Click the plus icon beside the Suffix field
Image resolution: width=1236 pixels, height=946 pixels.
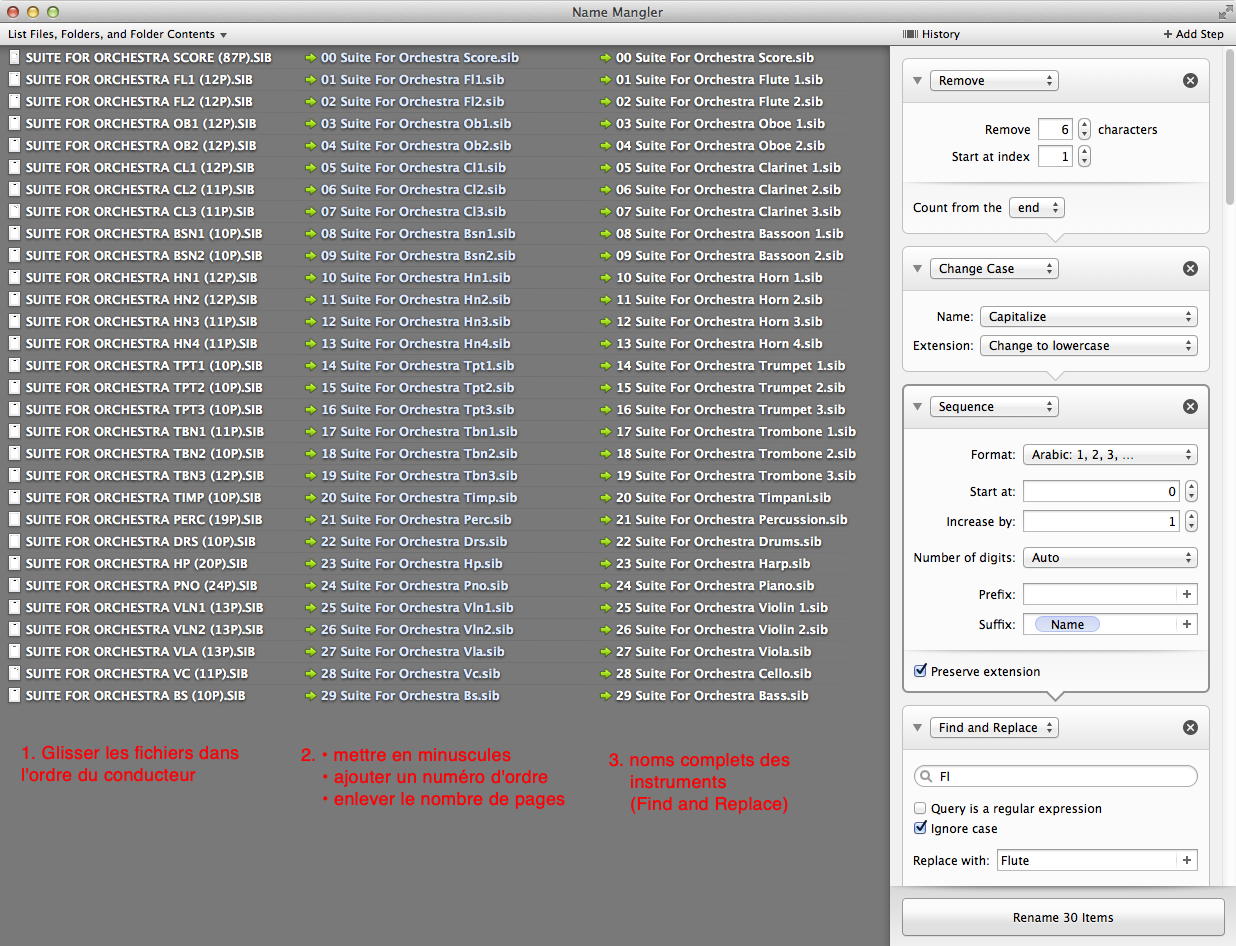tap(1187, 624)
